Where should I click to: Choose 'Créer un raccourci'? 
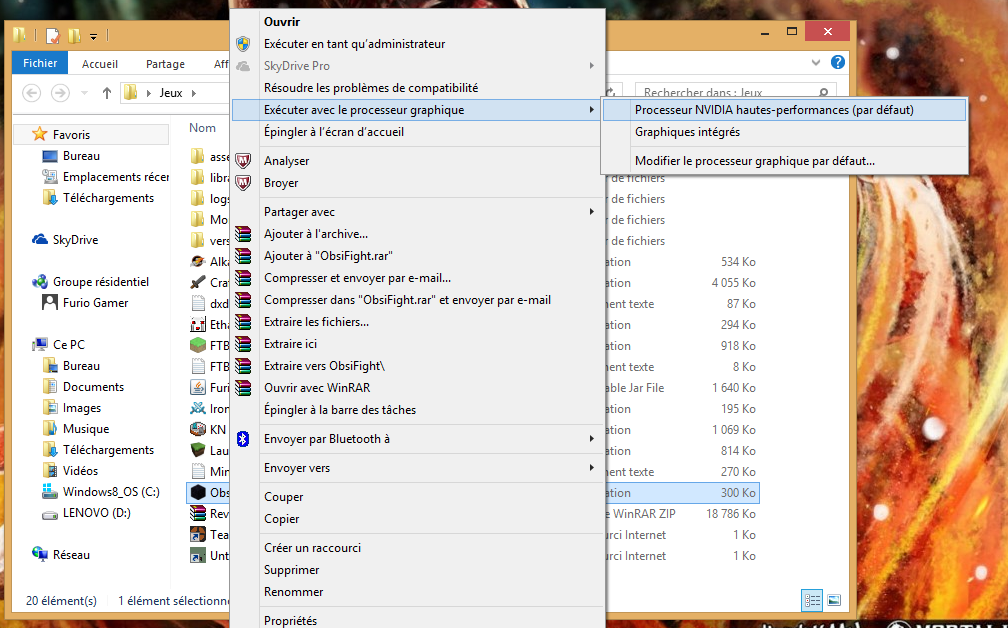pyautogui.click(x=418, y=548)
